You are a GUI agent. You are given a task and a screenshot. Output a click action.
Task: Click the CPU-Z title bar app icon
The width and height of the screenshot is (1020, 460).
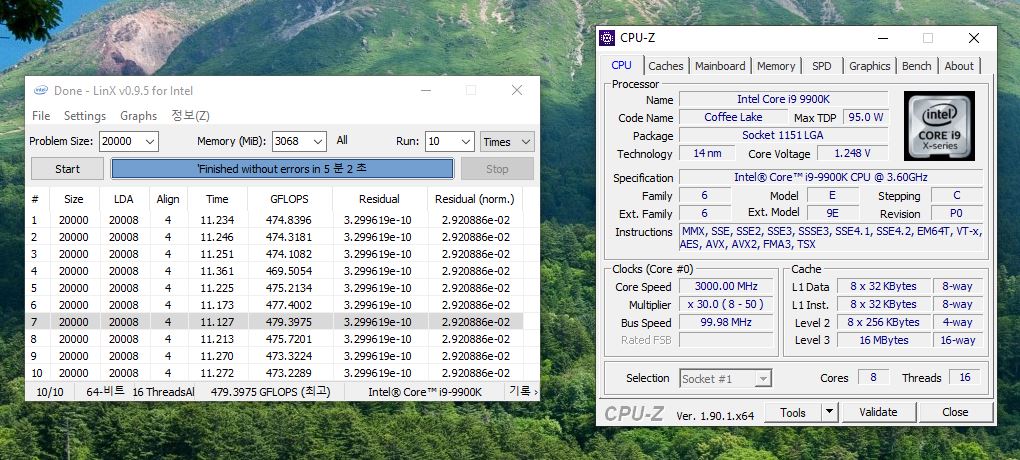pyautogui.click(x=607, y=38)
